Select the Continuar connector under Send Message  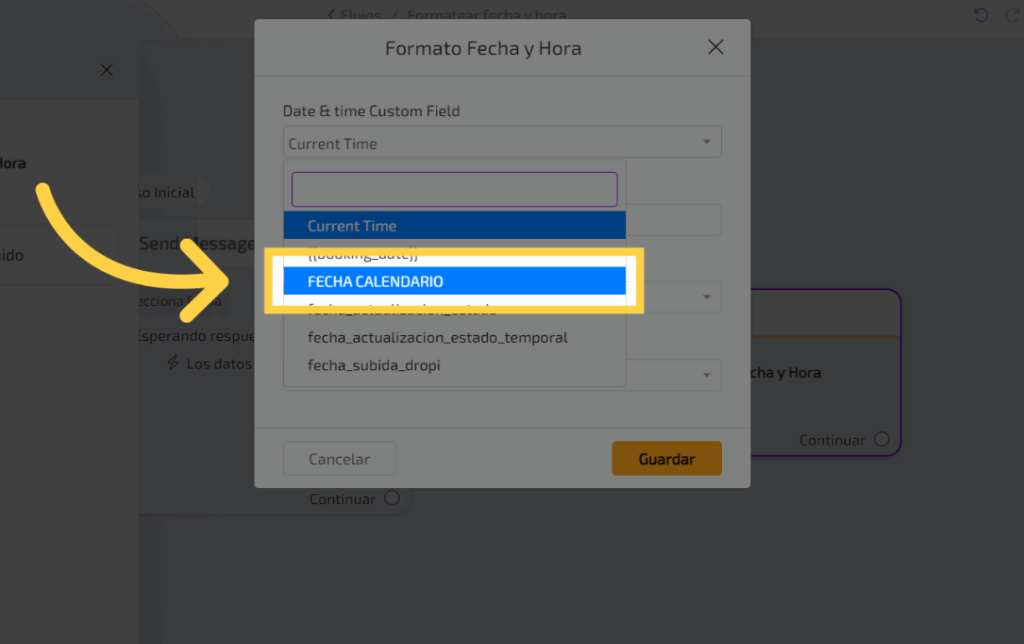click(392, 498)
